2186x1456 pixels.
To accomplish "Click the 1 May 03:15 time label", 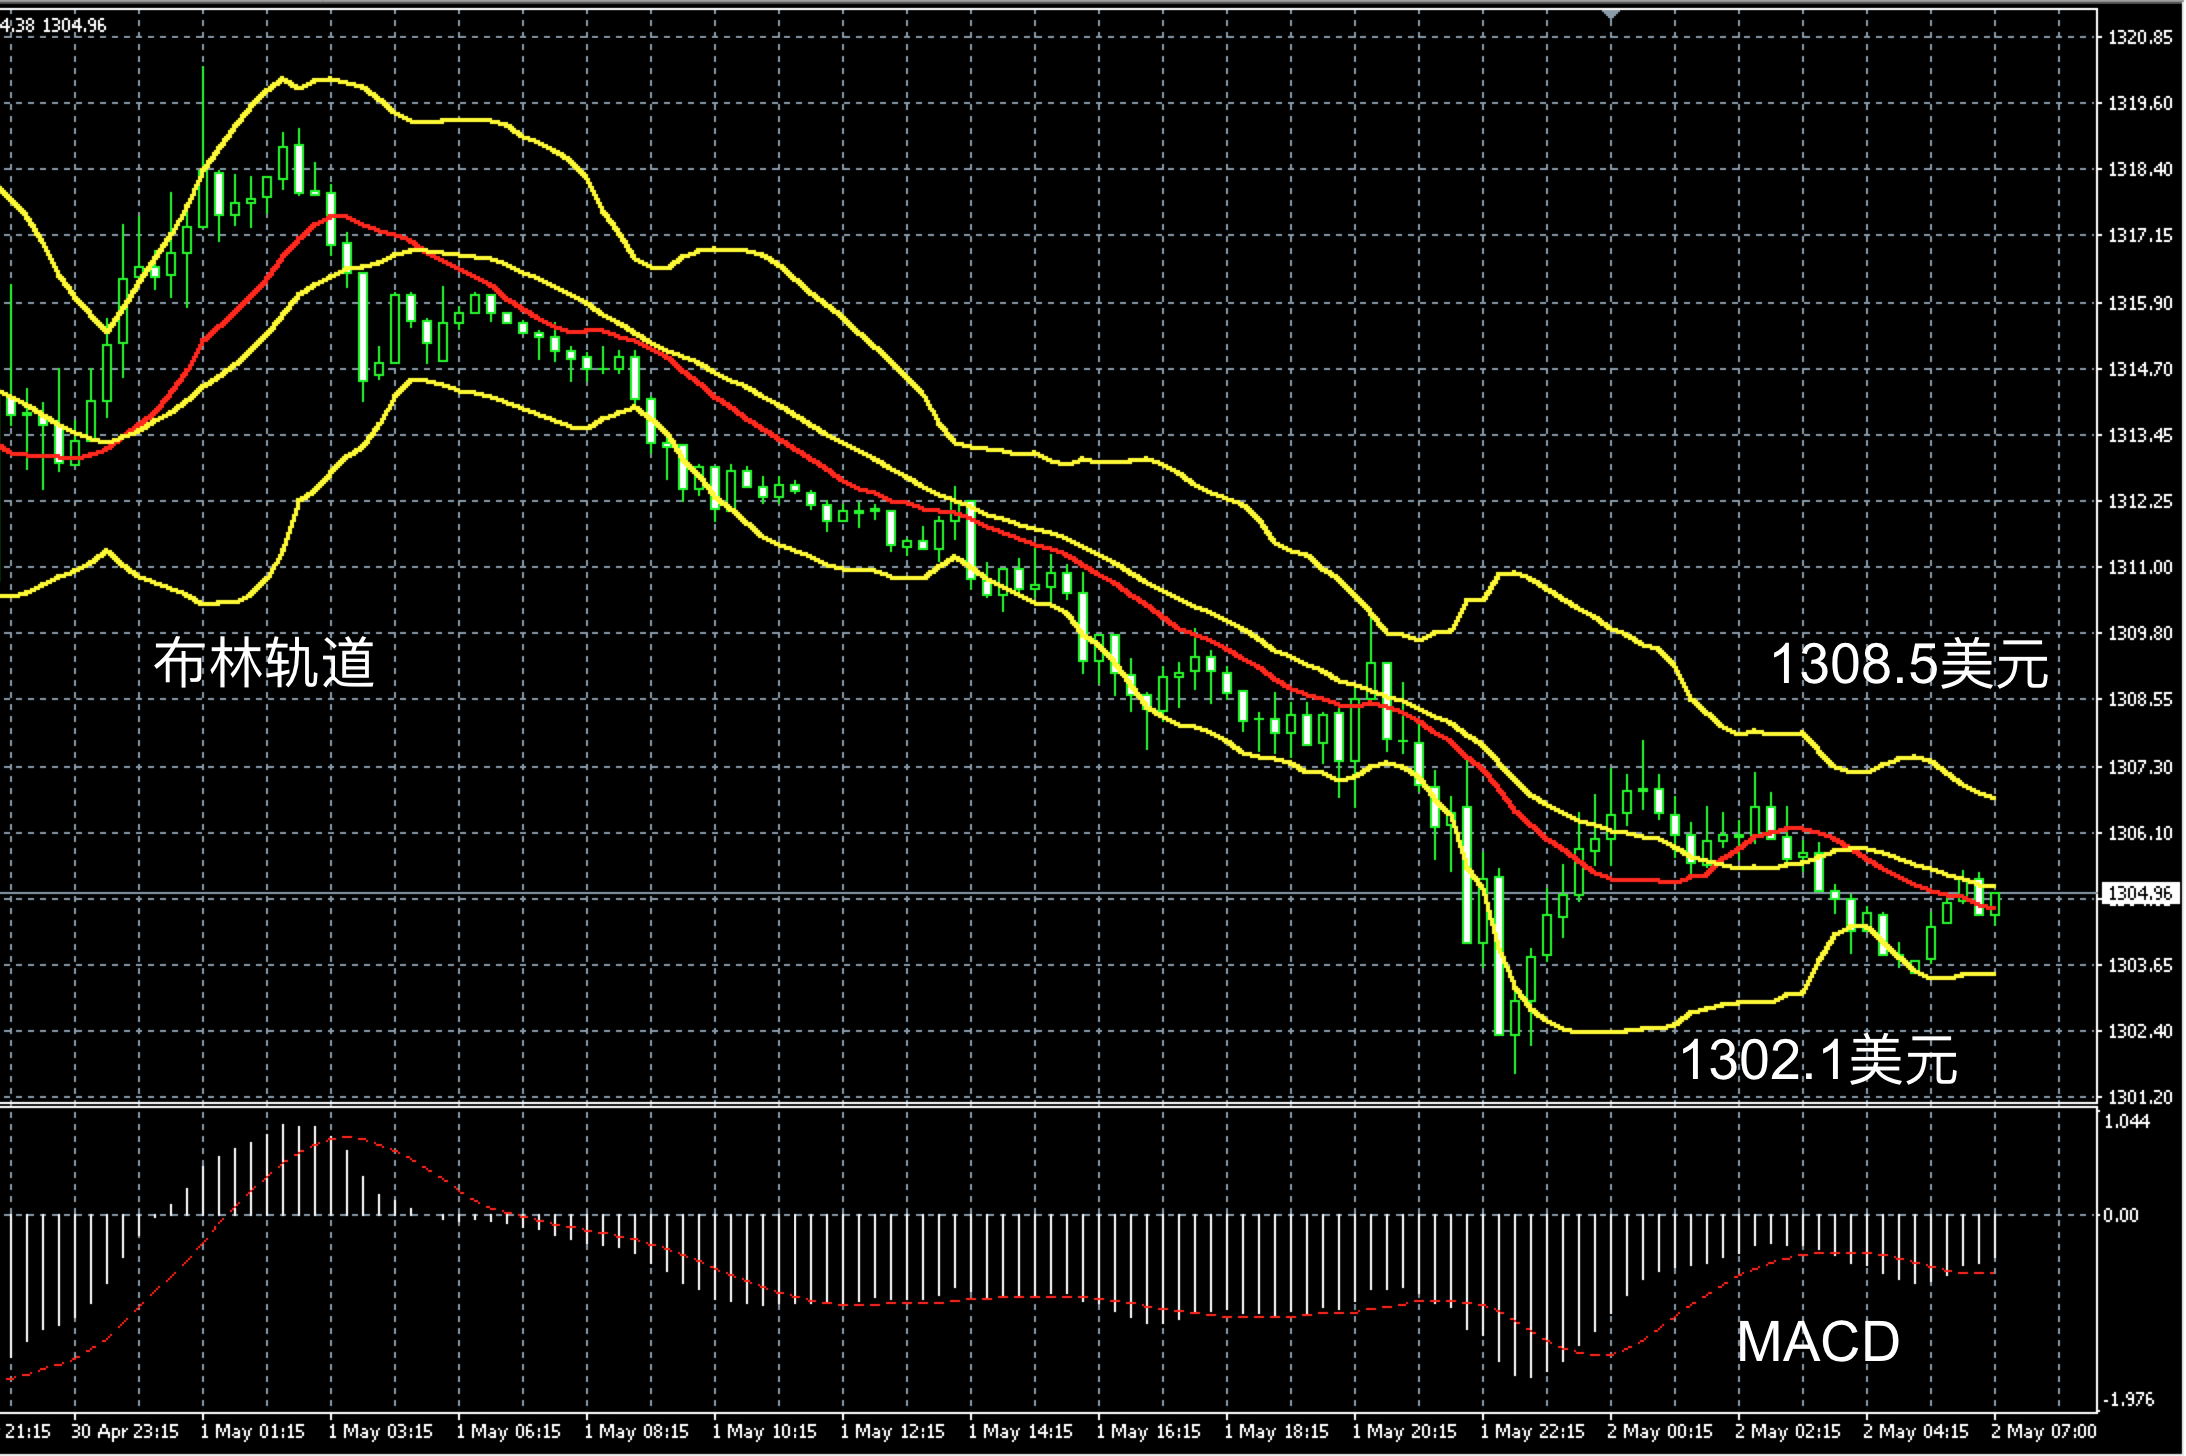I will 380,1432.
